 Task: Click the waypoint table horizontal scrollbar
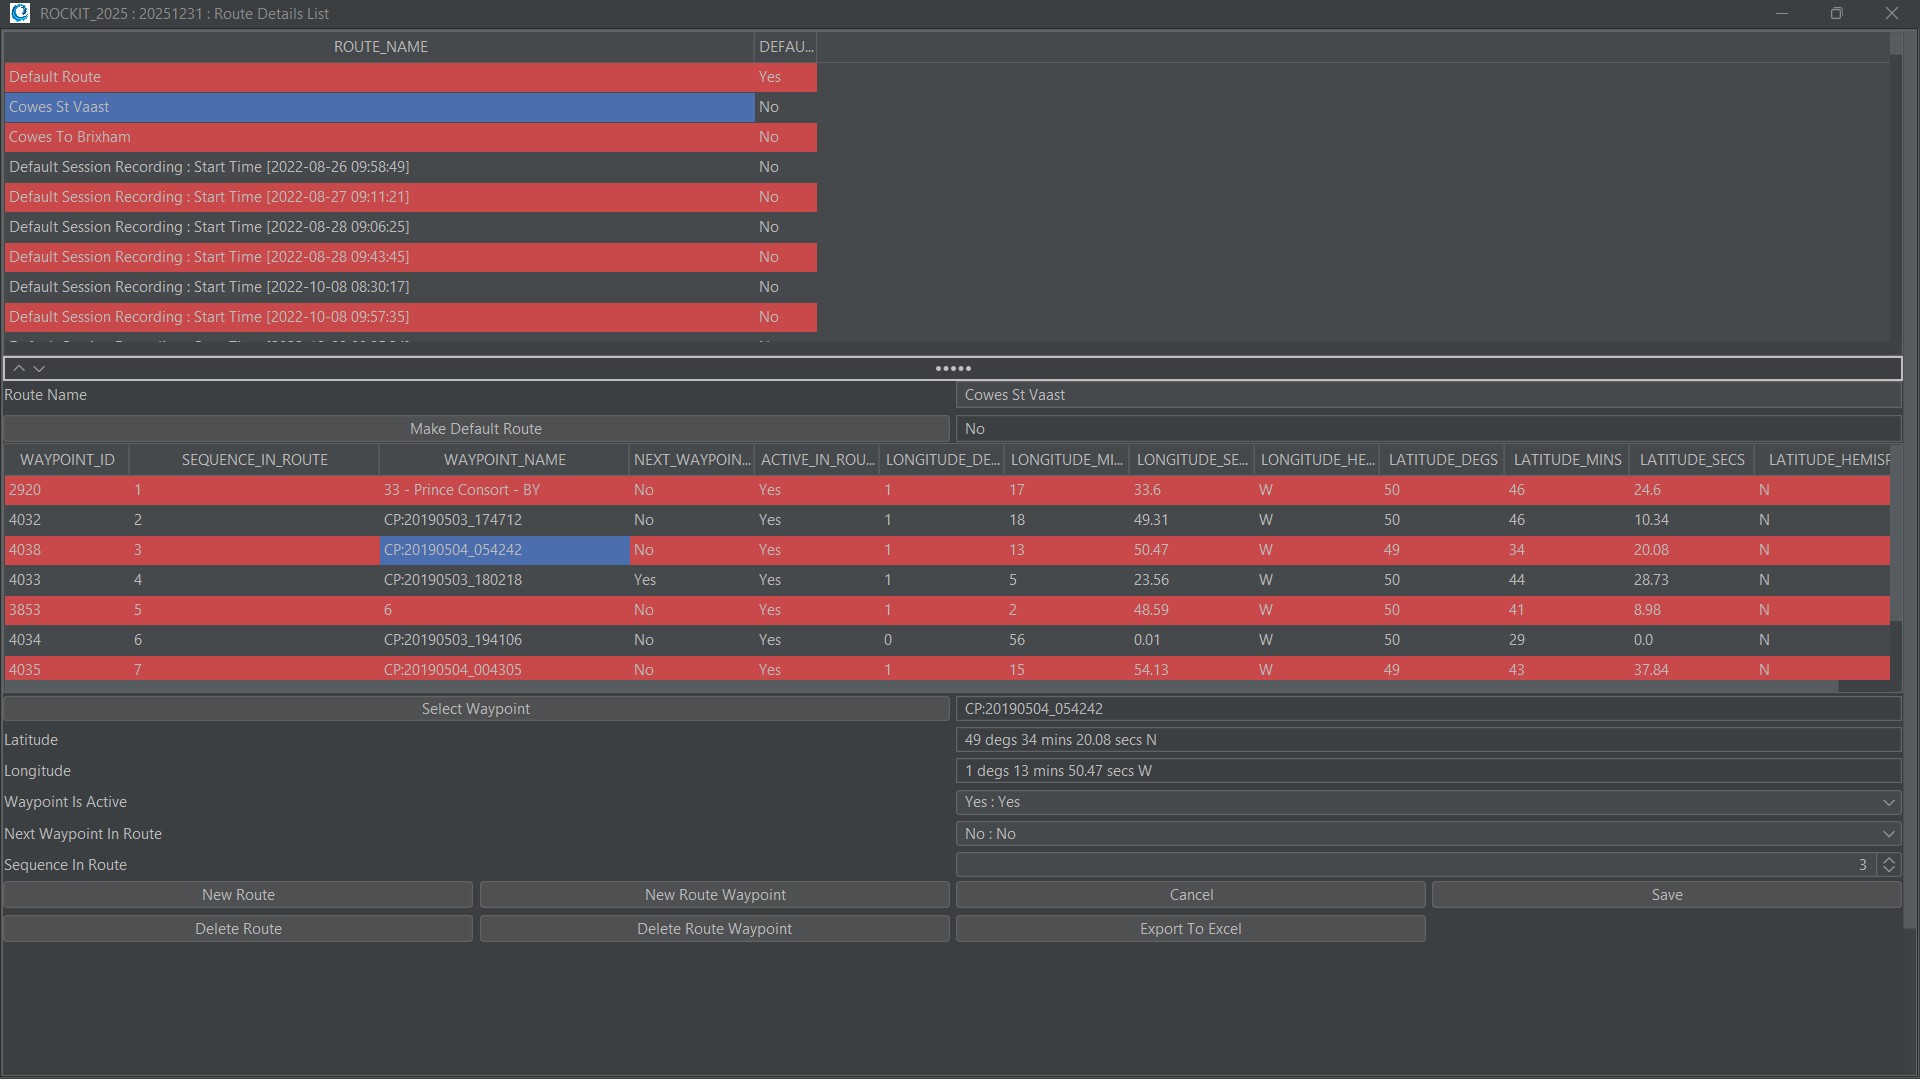click(x=920, y=687)
